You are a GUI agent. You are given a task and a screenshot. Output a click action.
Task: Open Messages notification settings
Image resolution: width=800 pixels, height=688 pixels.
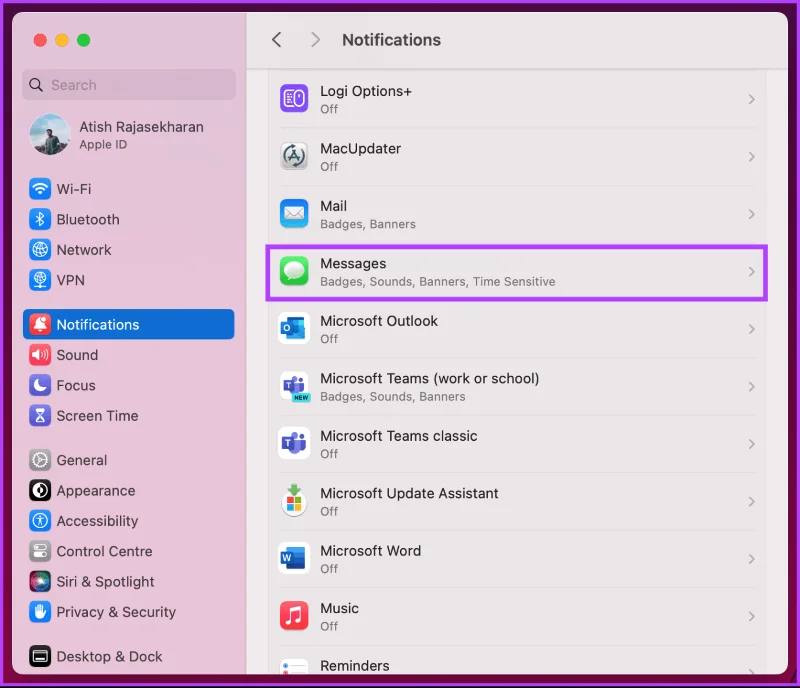click(516, 273)
